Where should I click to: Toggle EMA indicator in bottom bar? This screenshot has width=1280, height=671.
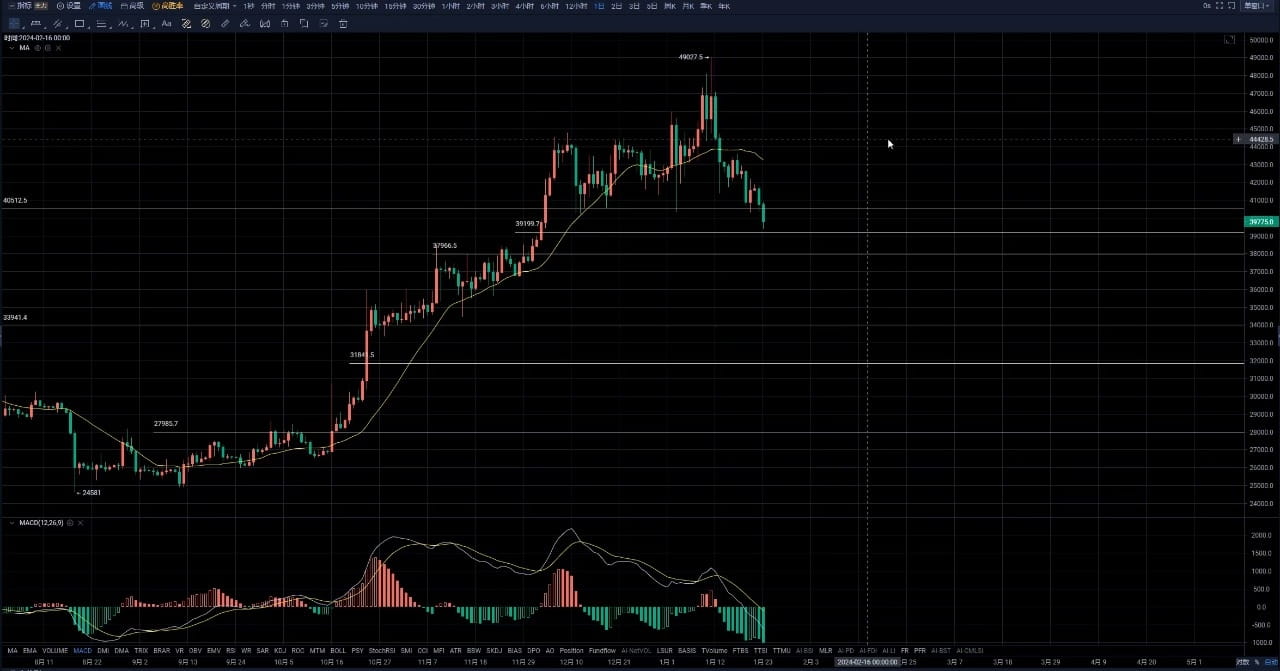pyautogui.click(x=30, y=650)
